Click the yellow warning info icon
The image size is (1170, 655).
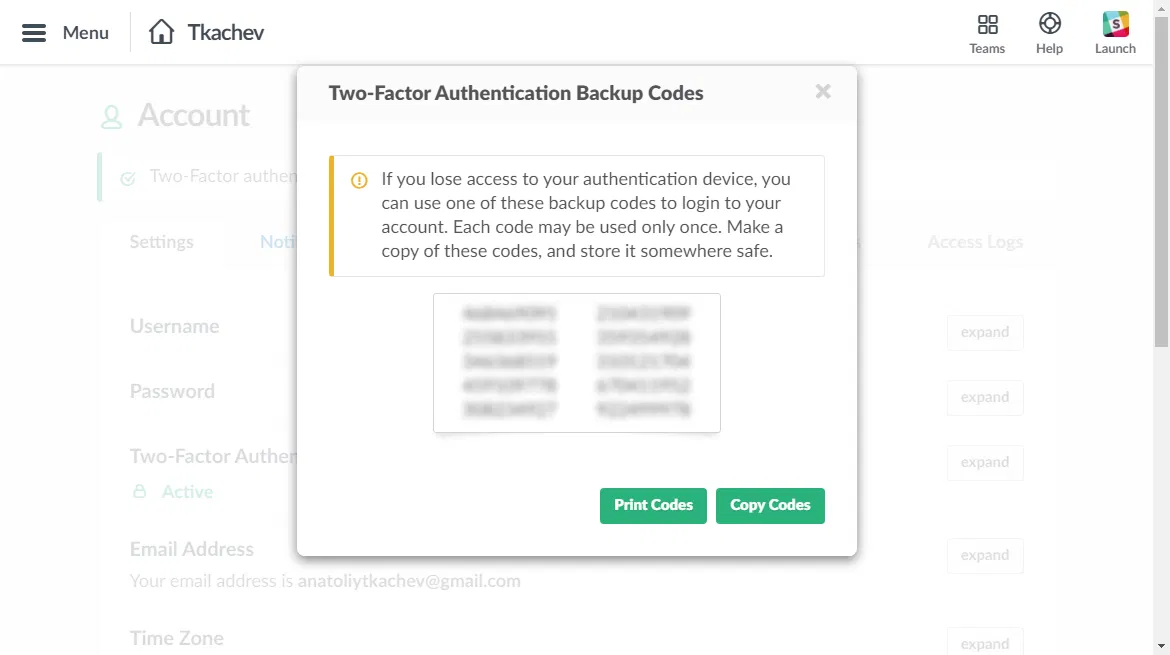tap(359, 181)
